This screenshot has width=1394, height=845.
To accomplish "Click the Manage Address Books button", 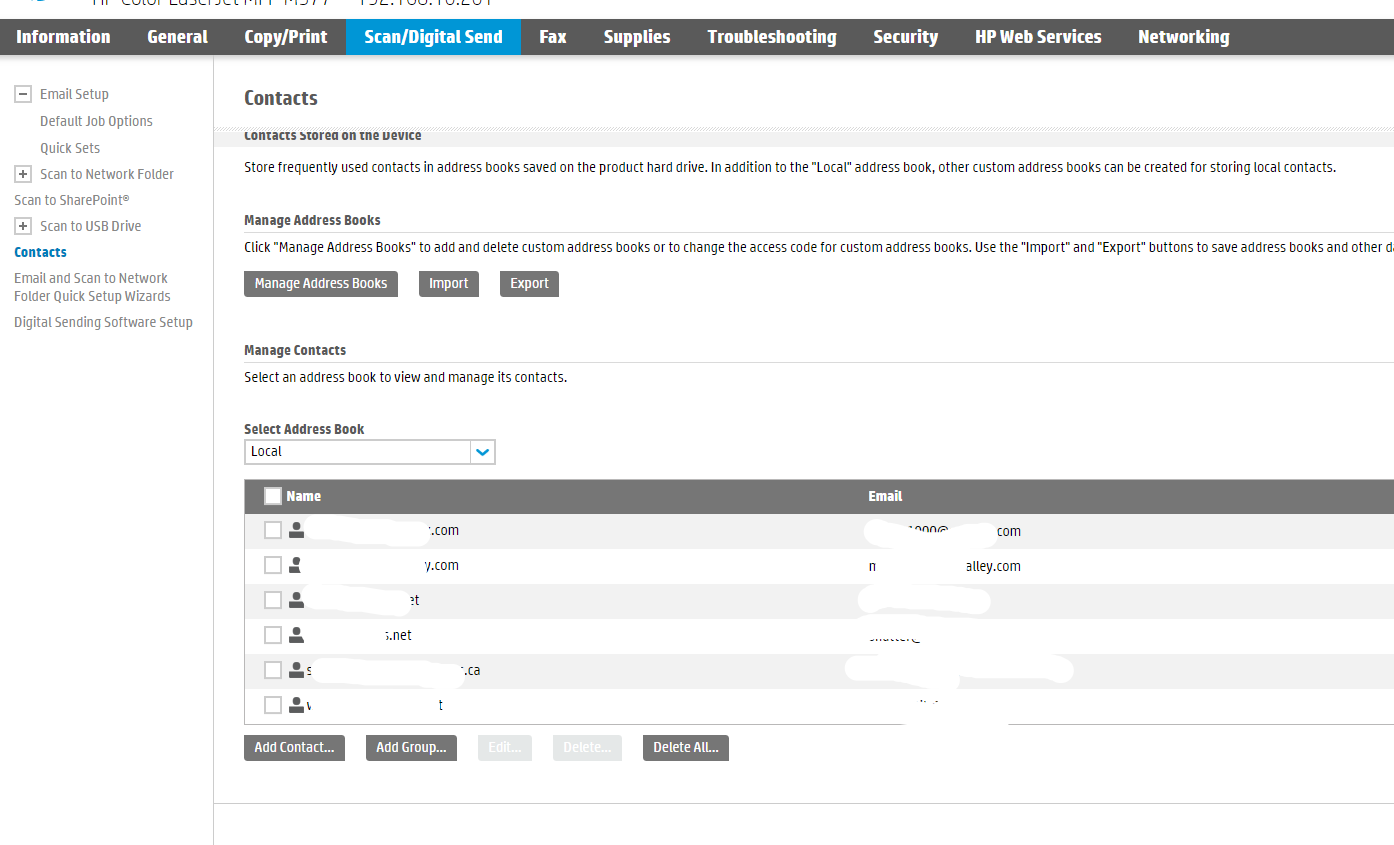I will (320, 283).
